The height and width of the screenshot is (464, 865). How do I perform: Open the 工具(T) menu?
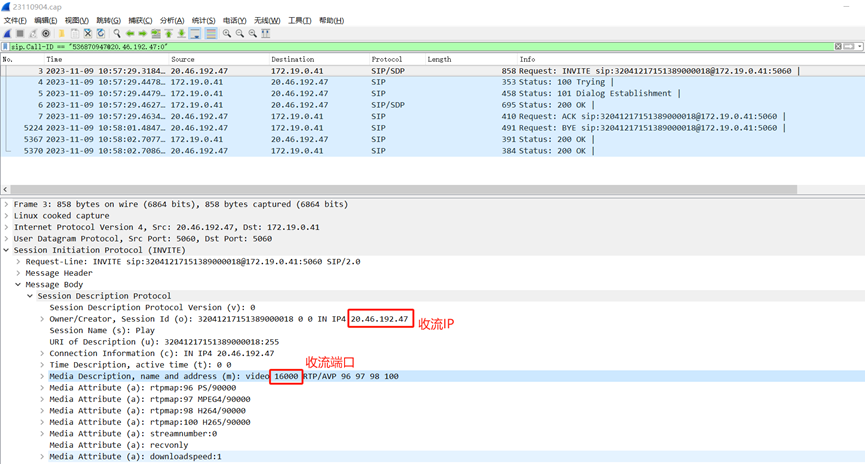click(x=300, y=20)
